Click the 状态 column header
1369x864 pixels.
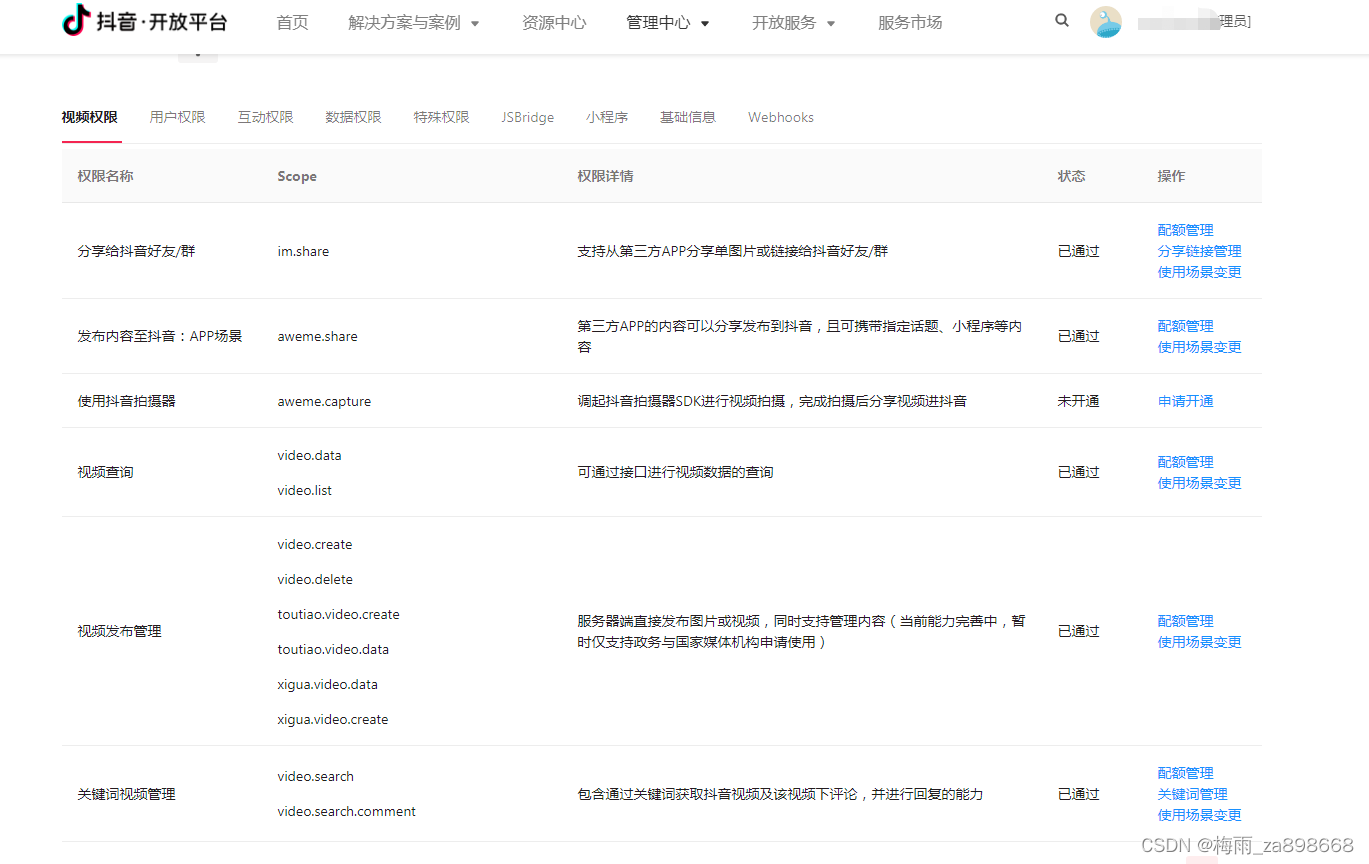pyautogui.click(x=1071, y=176)
